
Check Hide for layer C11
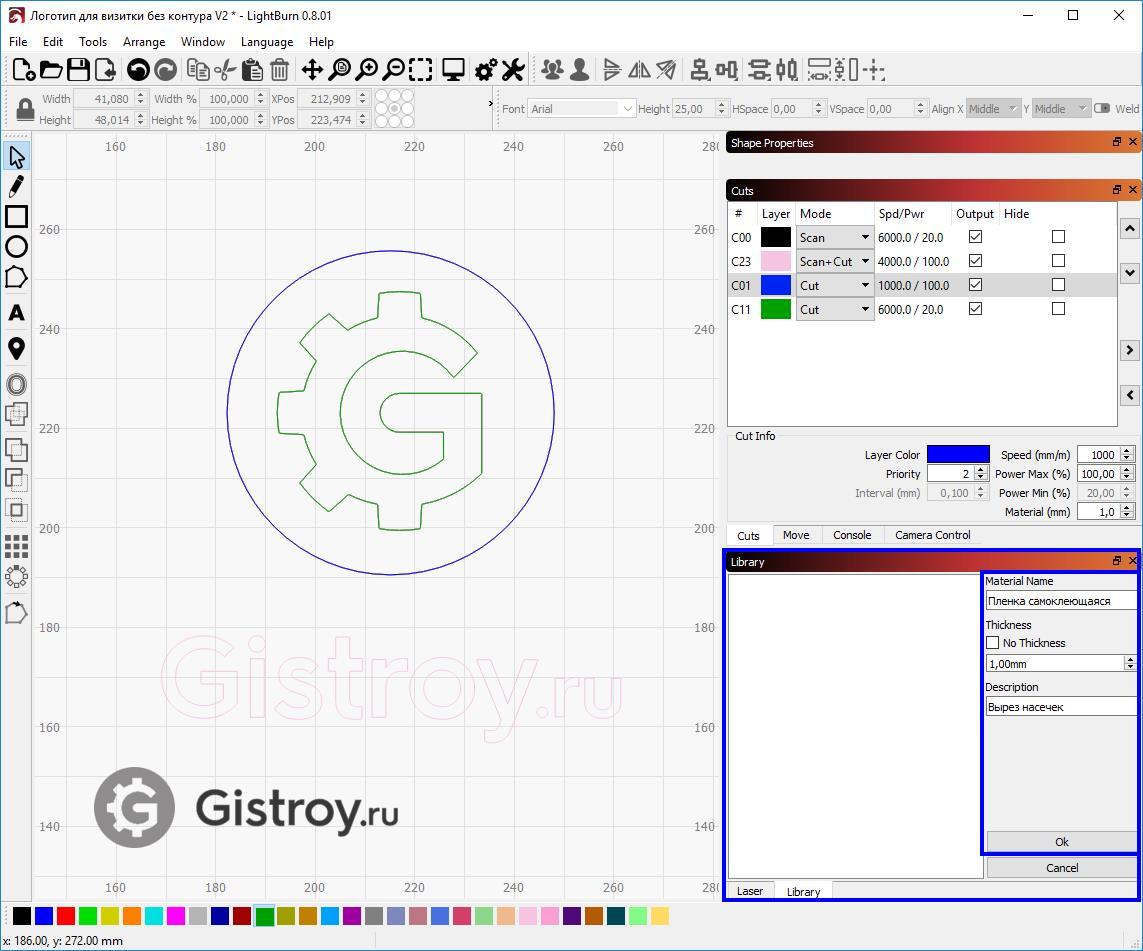(x=1058, y=309)
